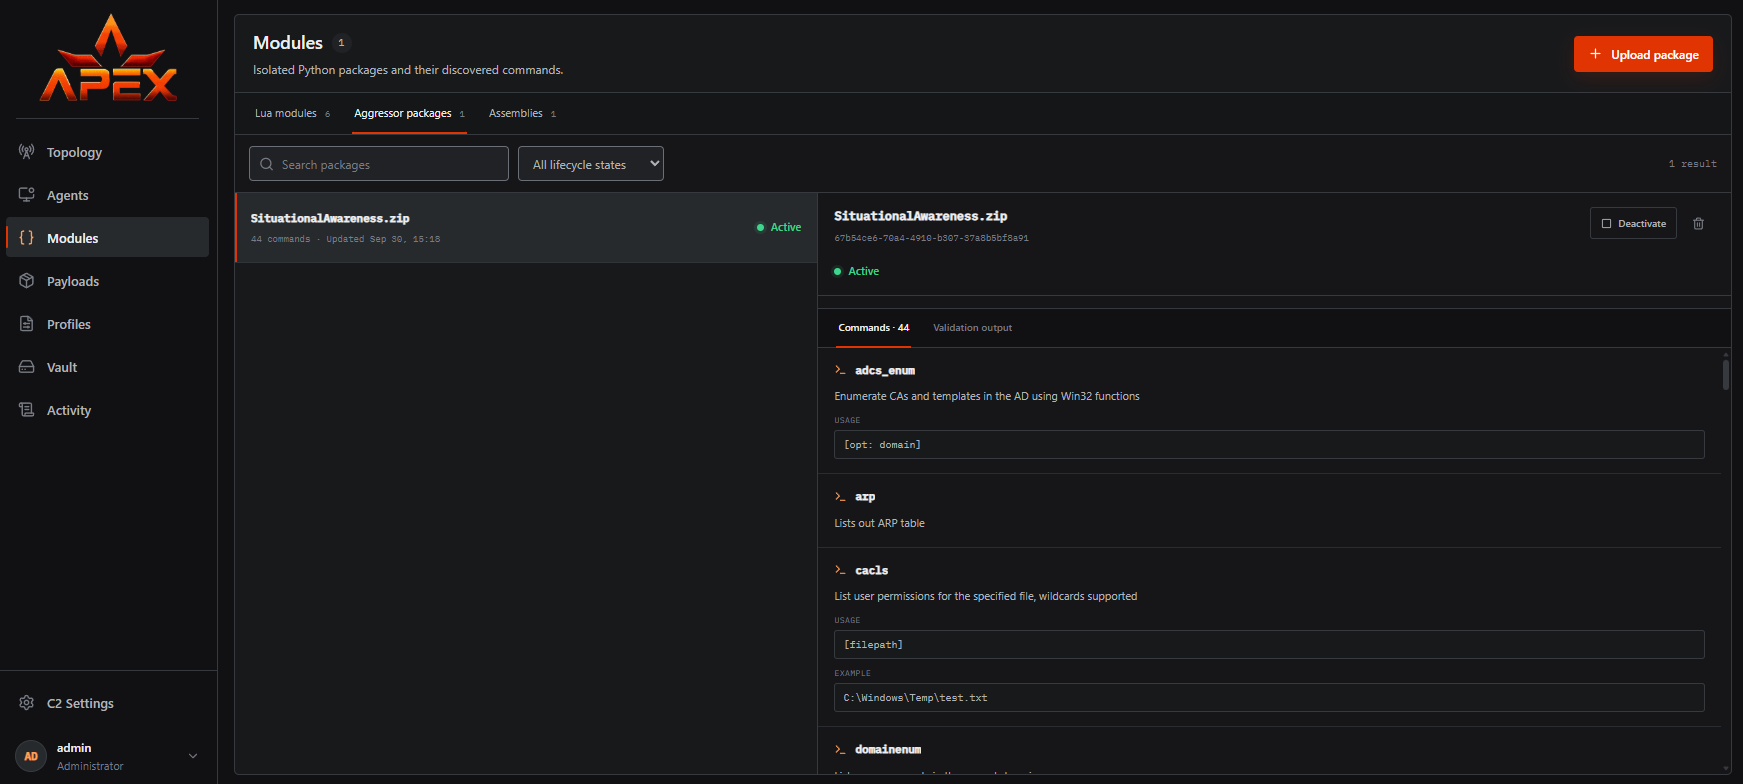Open the All lifecycle states dropdown
Viewport: 1743px width, 784px height.
click(590, 164)
